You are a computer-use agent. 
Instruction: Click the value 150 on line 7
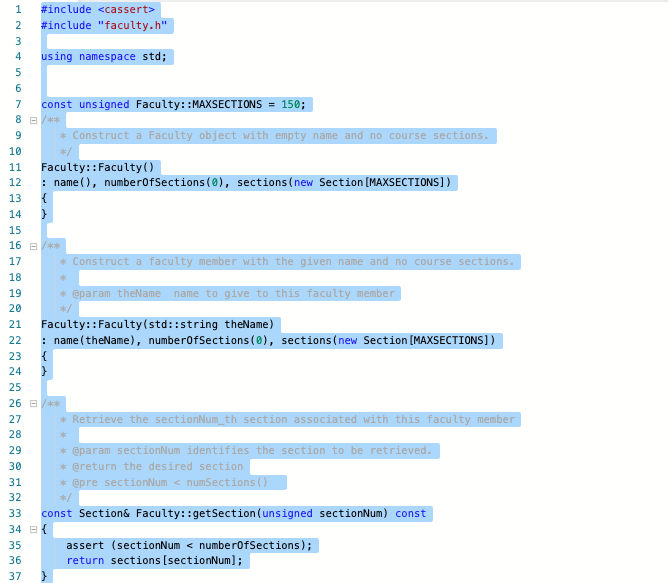click(x=291, y=104)
